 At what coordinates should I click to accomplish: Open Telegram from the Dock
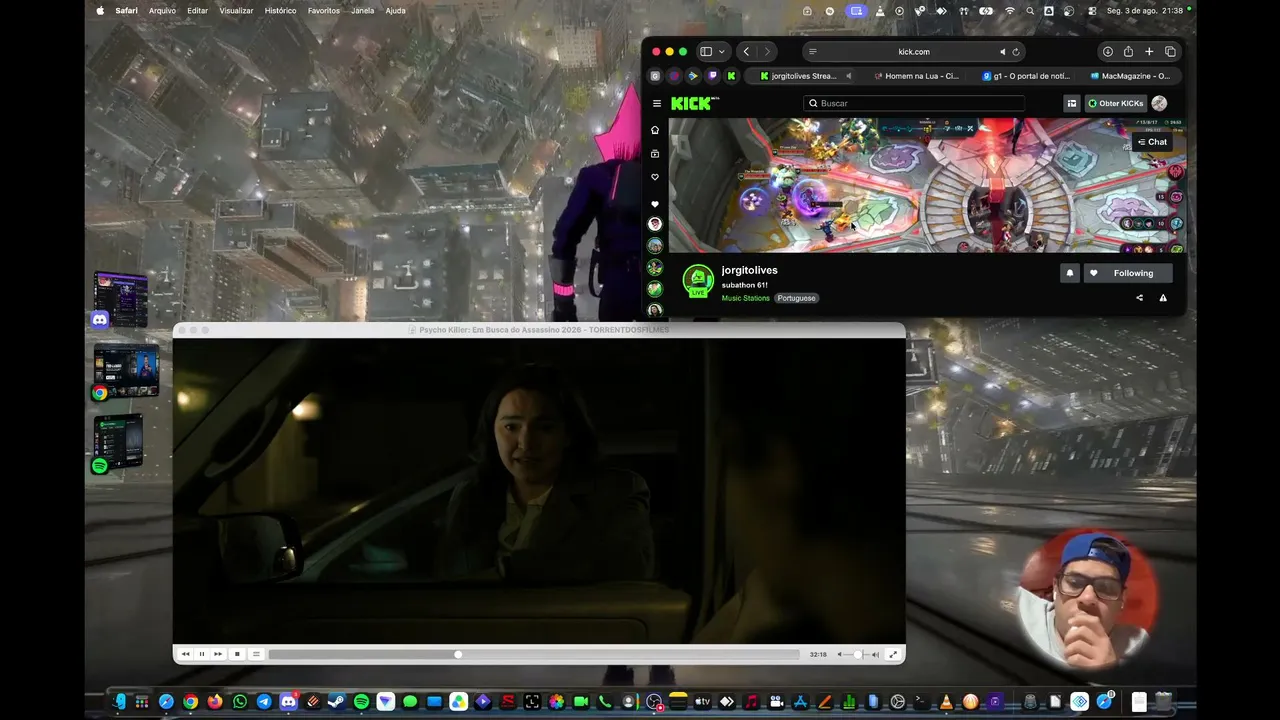pyautogui.click(x=264, y=702)
